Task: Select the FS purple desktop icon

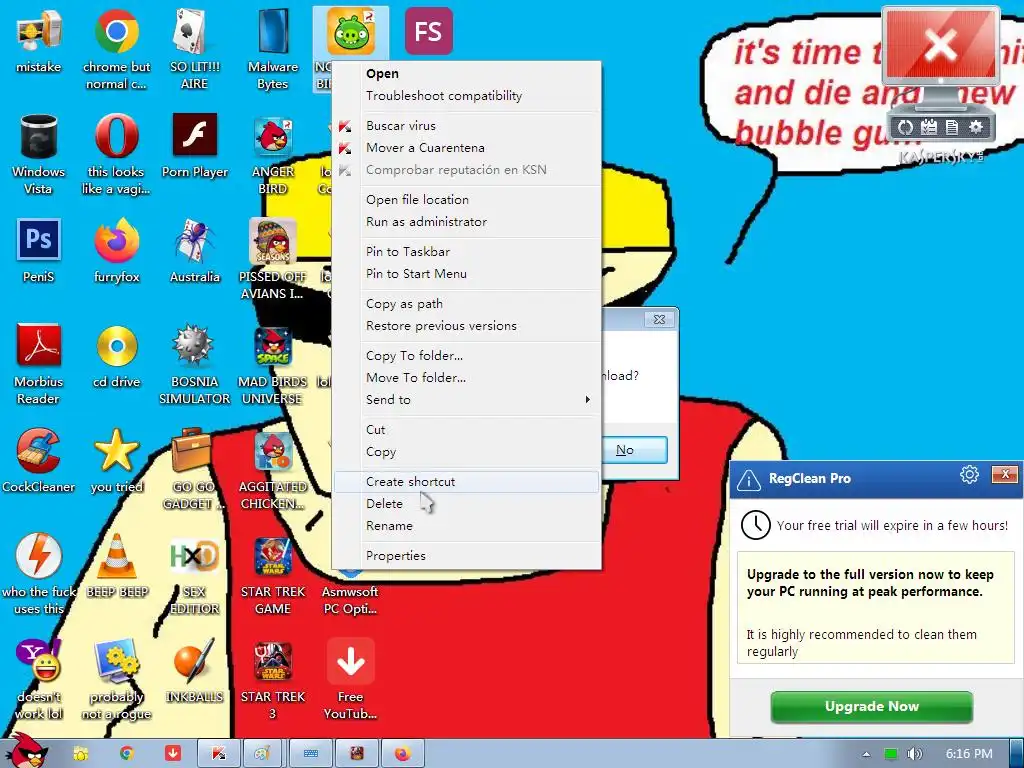Action: click(x=428, y=31)
